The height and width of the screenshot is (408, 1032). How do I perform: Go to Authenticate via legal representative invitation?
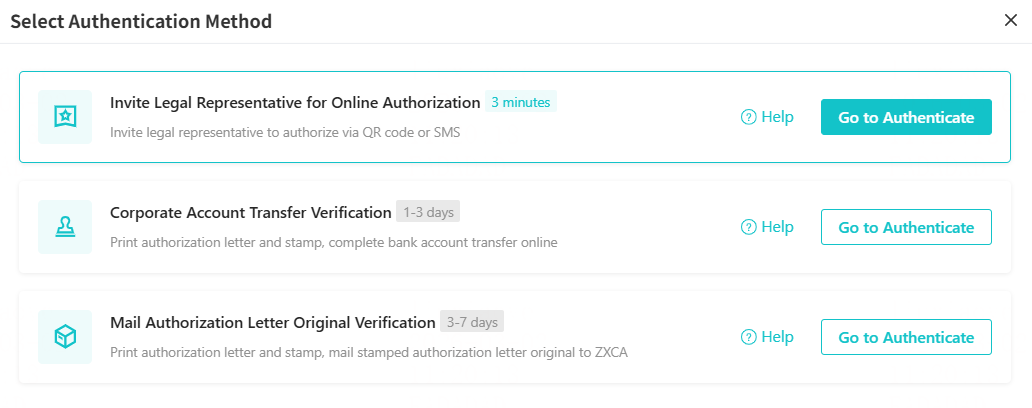point(906,117)
